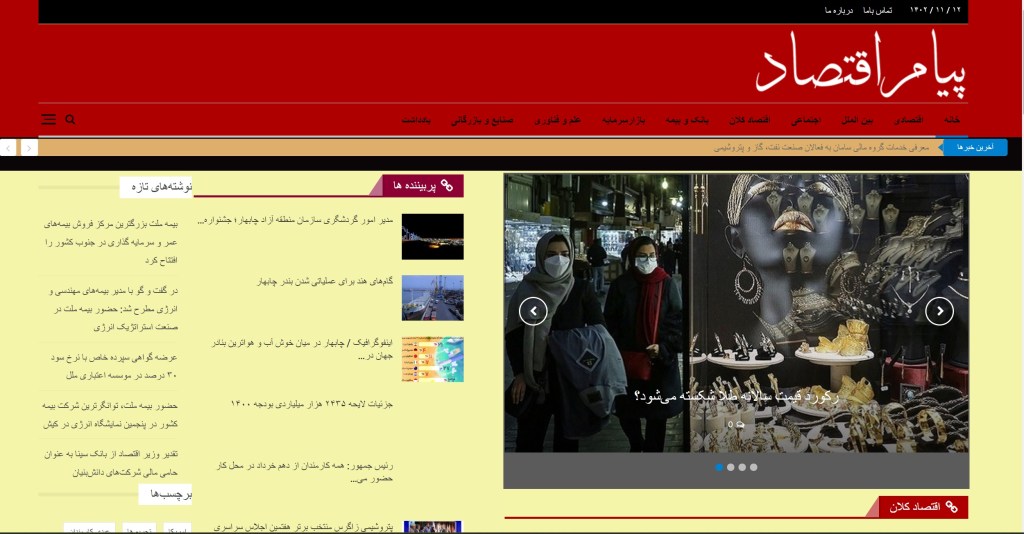The image size is (1024, 534).
Task: Click the آخرین خبرها blue label
Action: tap(973, 147)
